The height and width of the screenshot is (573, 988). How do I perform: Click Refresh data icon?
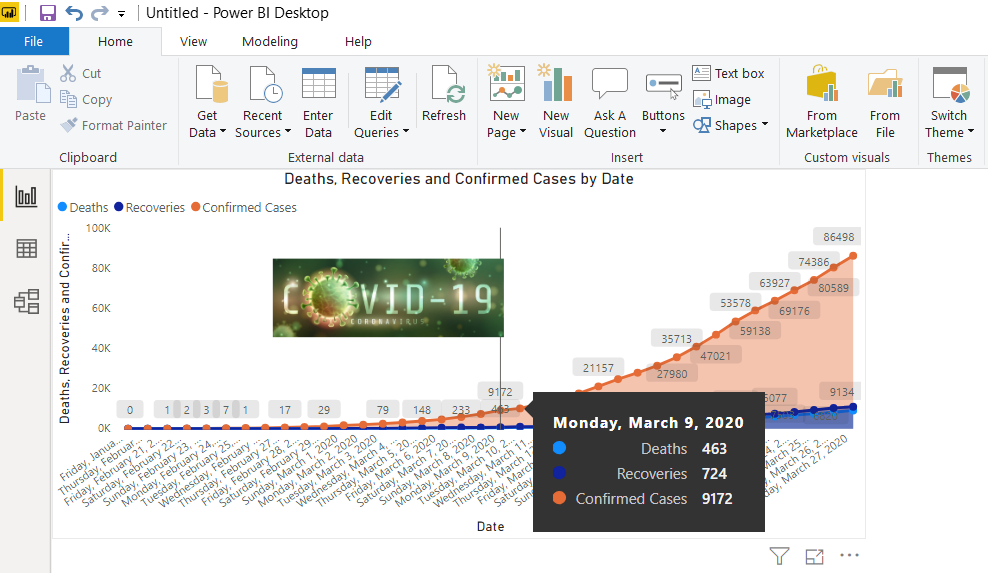pos(447,83)
